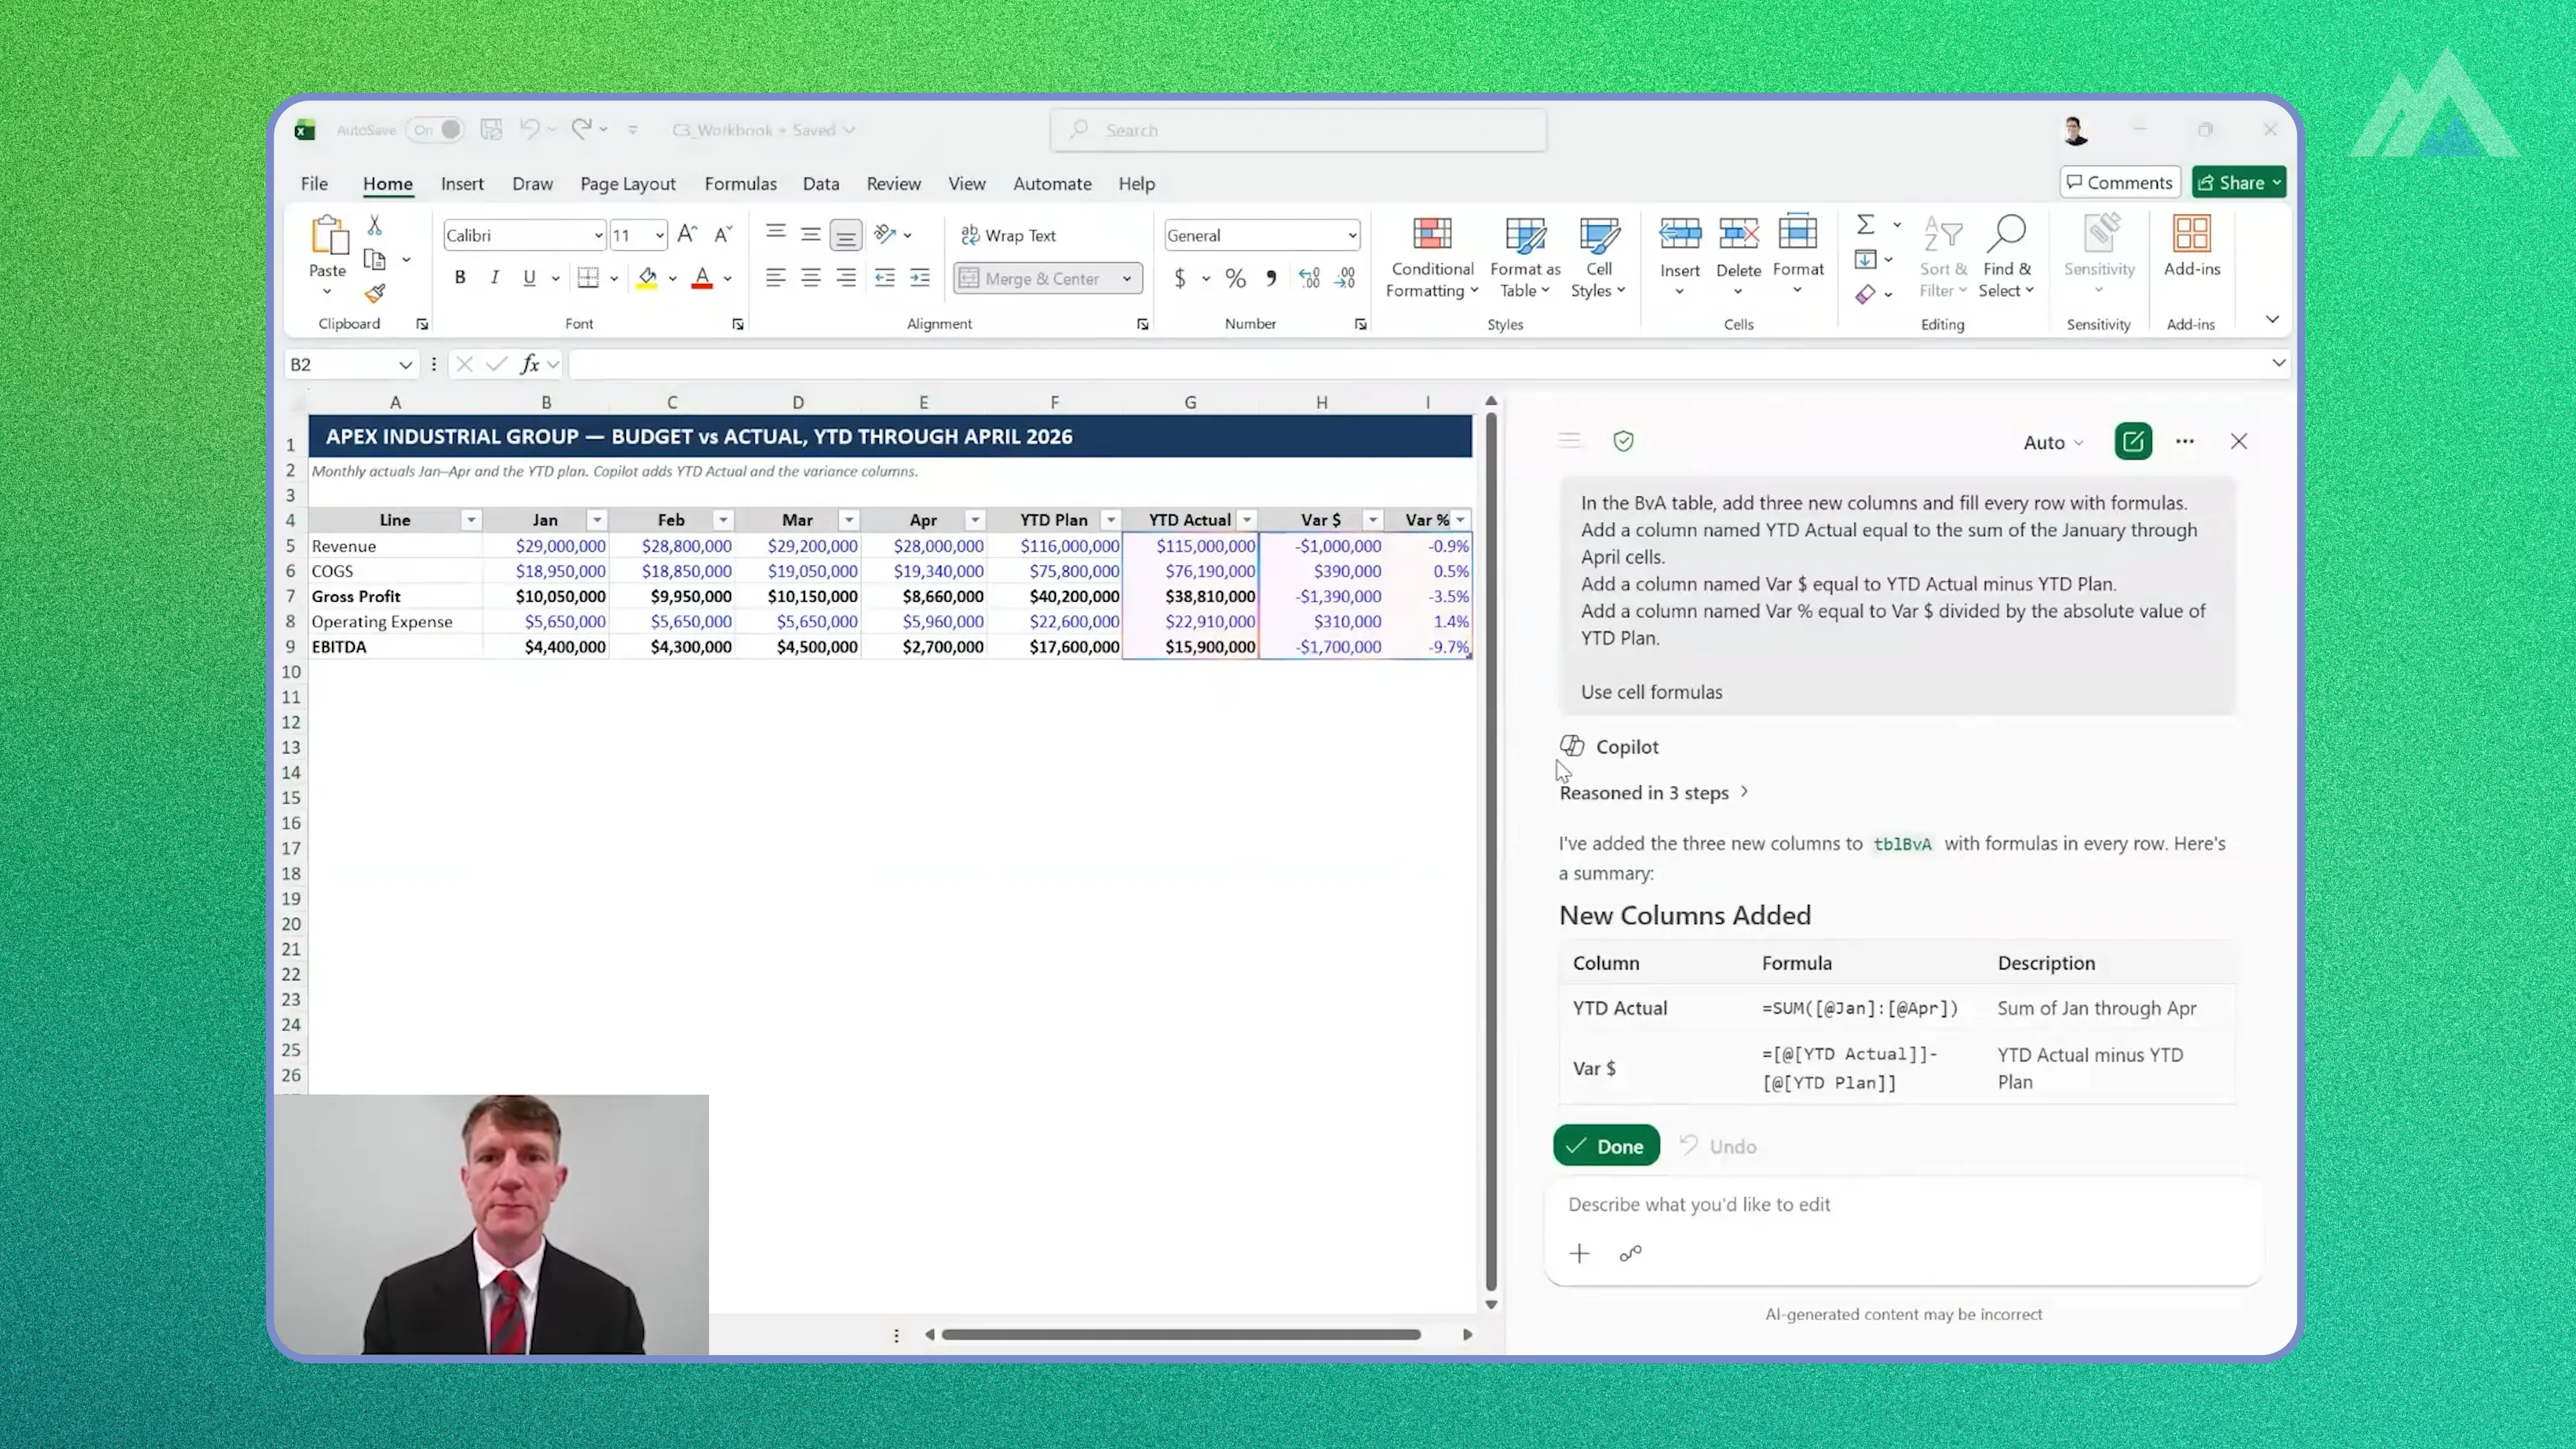The height and width of the screenshot is (1449, 2576).
Task: Open the General number format dropdown
Action: (x=1352, y=236)
